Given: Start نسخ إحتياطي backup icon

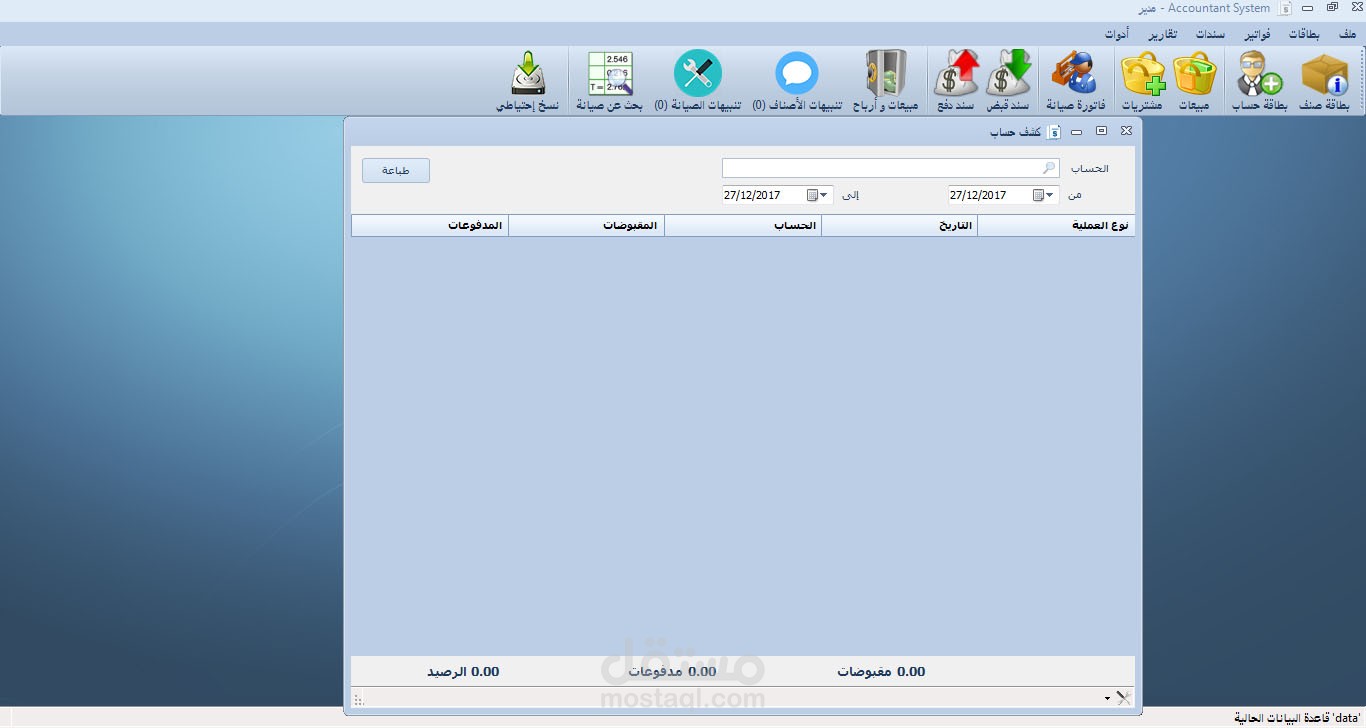Looking at the screenshot, I should pos(527,81).
